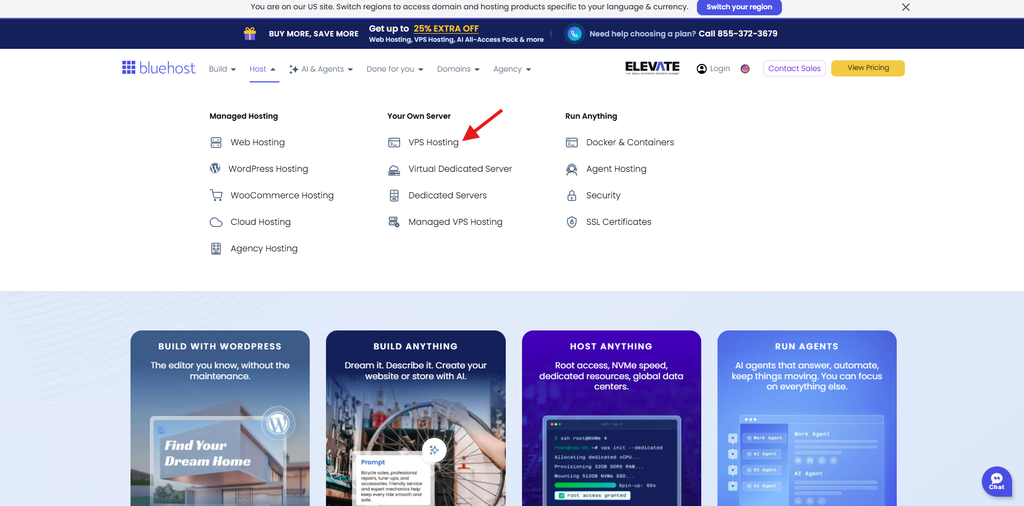Click the View Pricing button
The width and height of the screenshot is (1024, 506).
click(x=868, y=69)
